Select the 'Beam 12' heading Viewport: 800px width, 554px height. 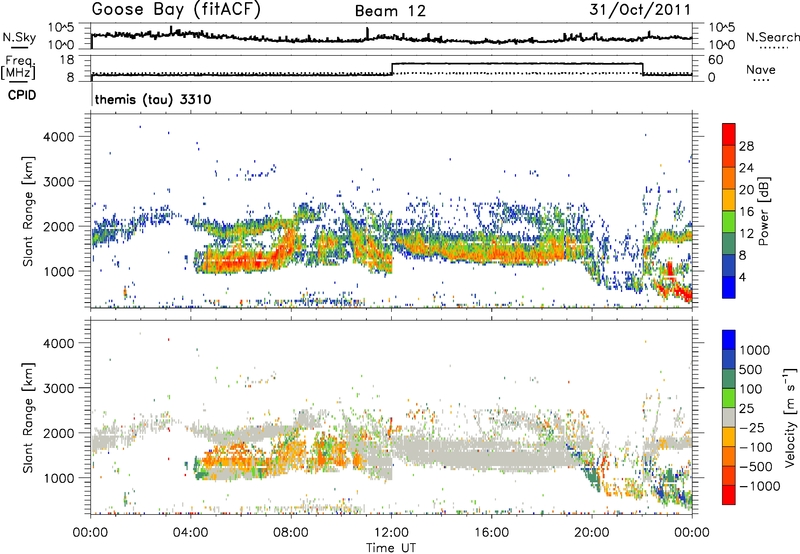tap(390, 11)
